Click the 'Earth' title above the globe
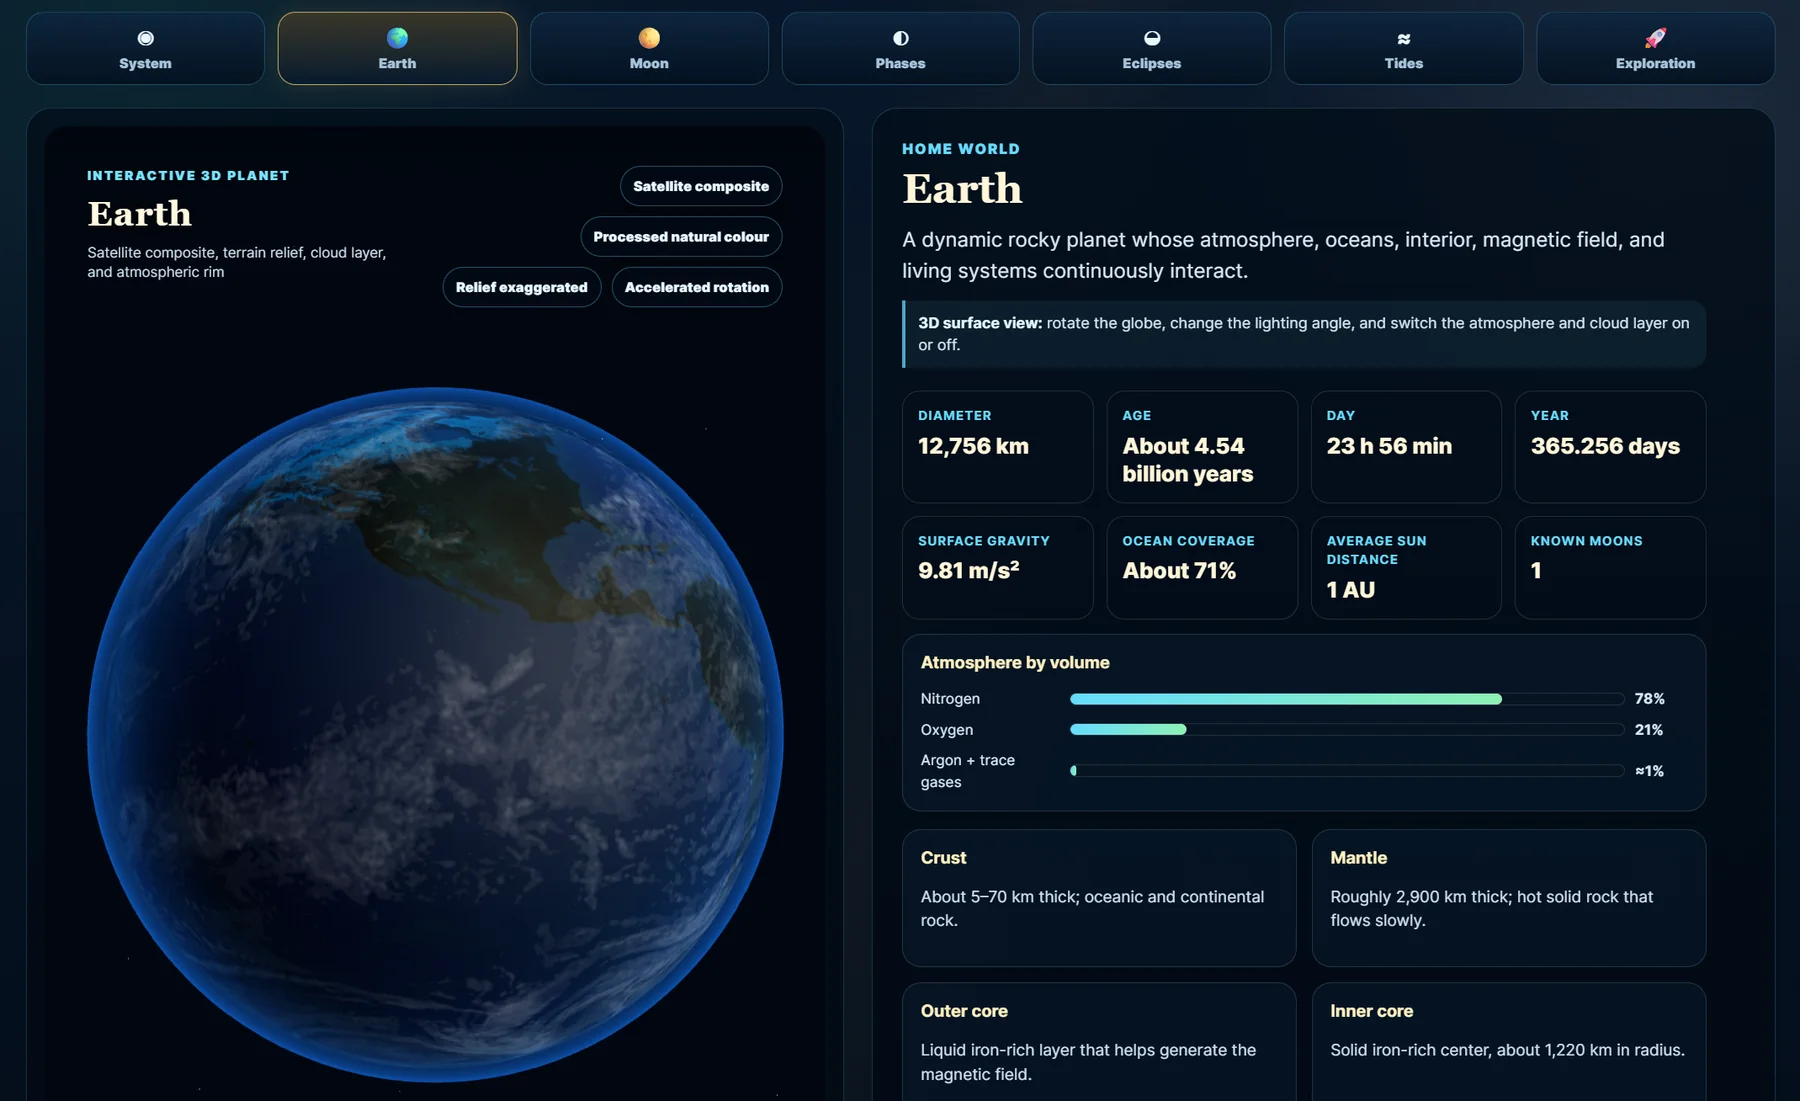1800x1101 pixels. click(x=139, y=214)
